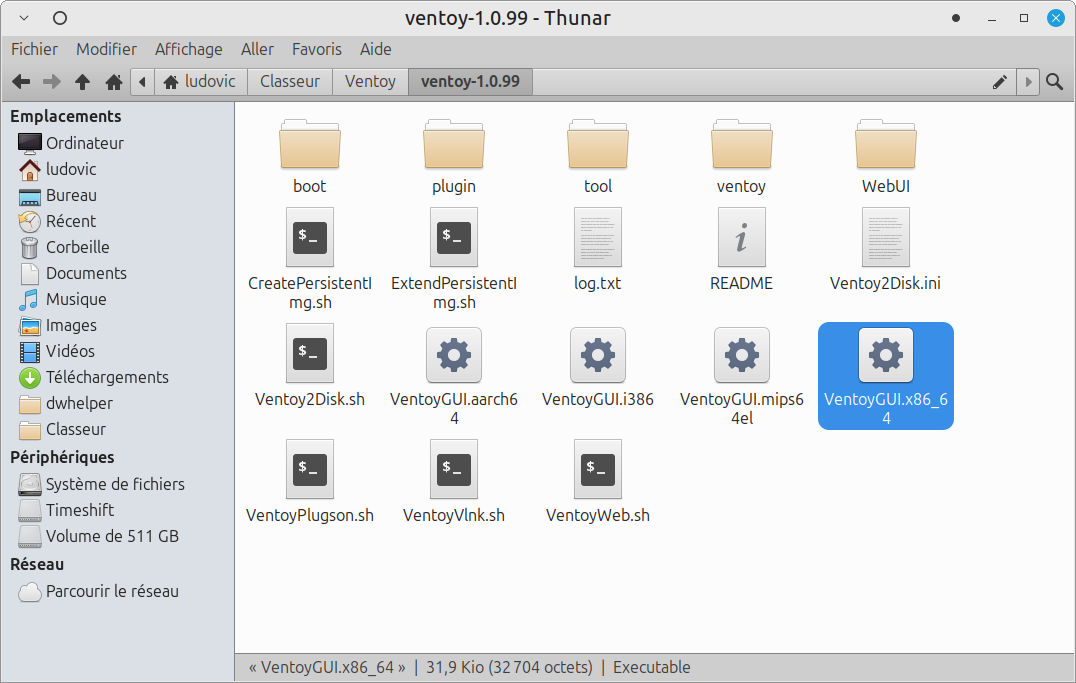
Task: Click the highlighted VentoyGUI.x86_64 executable
Action: pyautogui.click(x=885, y=375)
